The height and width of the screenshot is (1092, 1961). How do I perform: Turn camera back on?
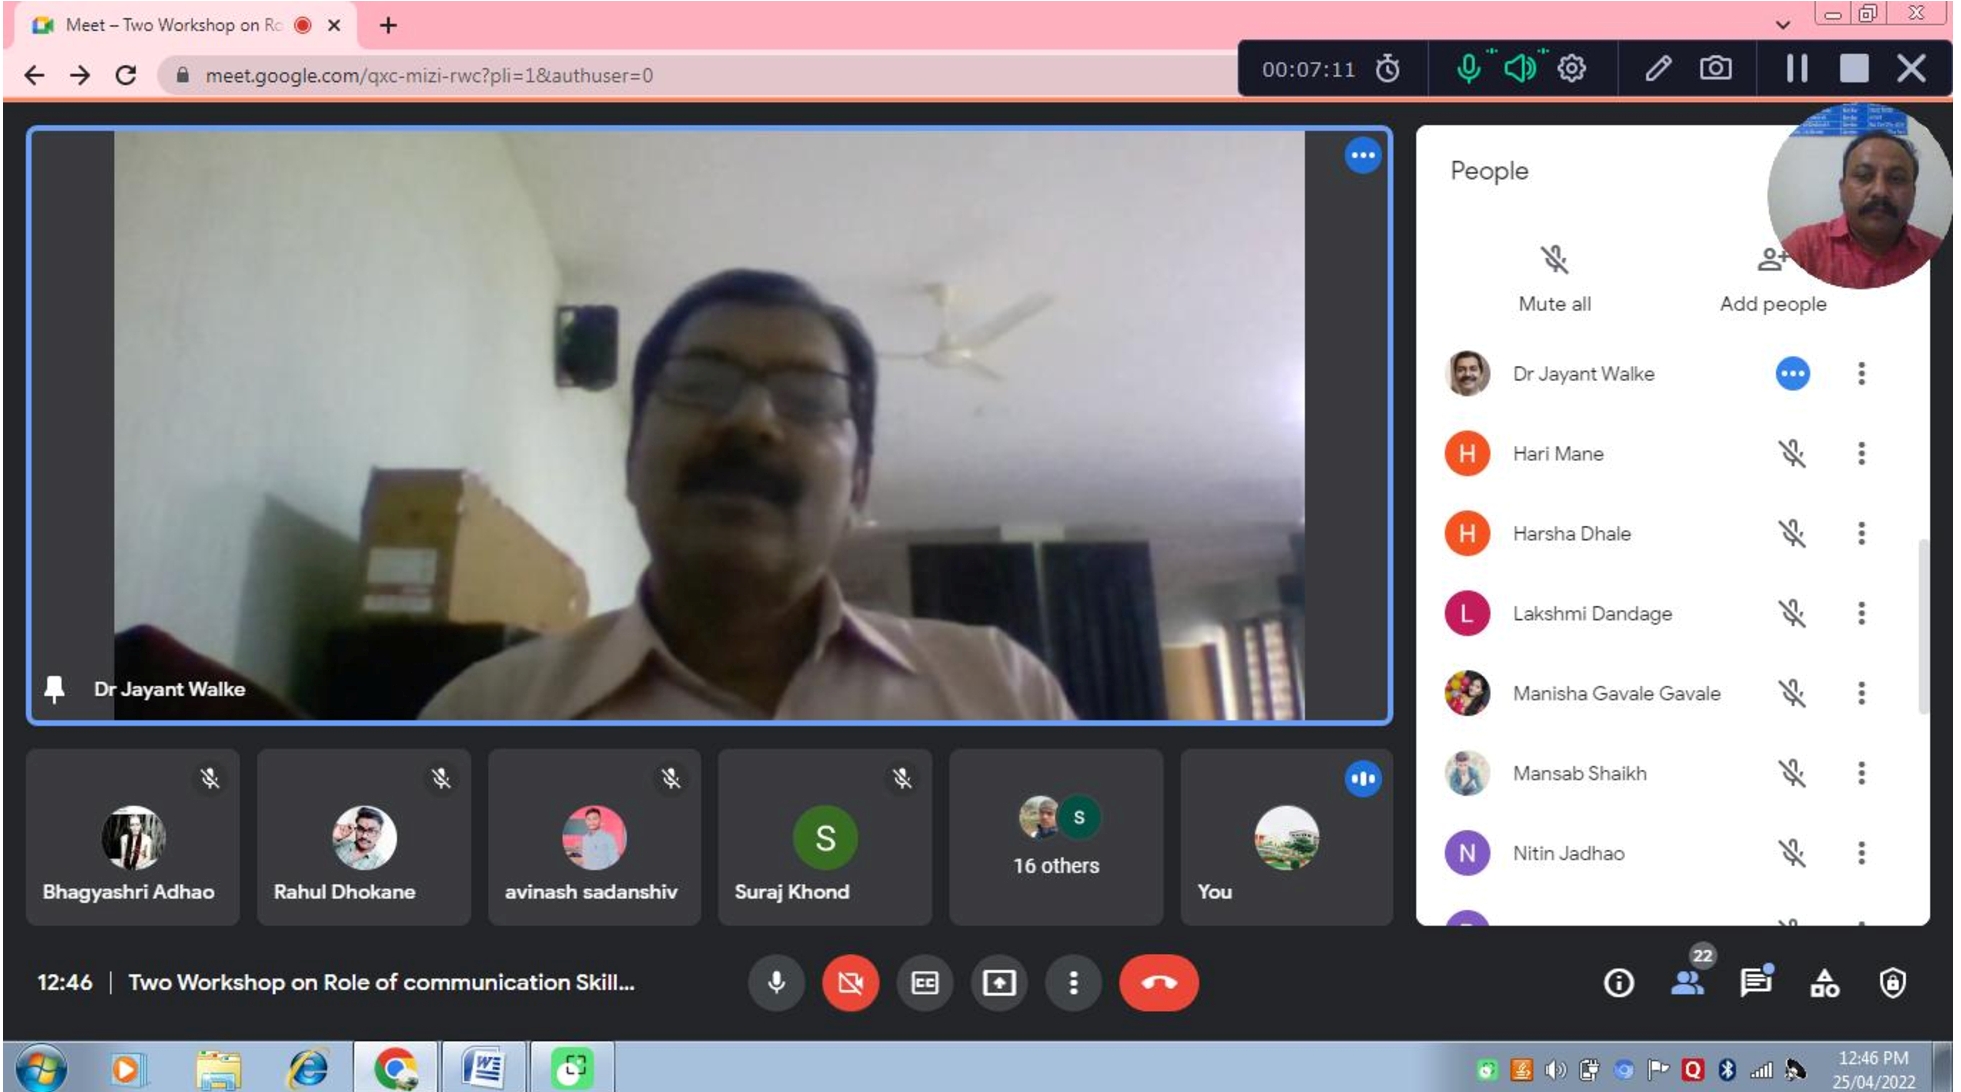[x=850, y=983]
